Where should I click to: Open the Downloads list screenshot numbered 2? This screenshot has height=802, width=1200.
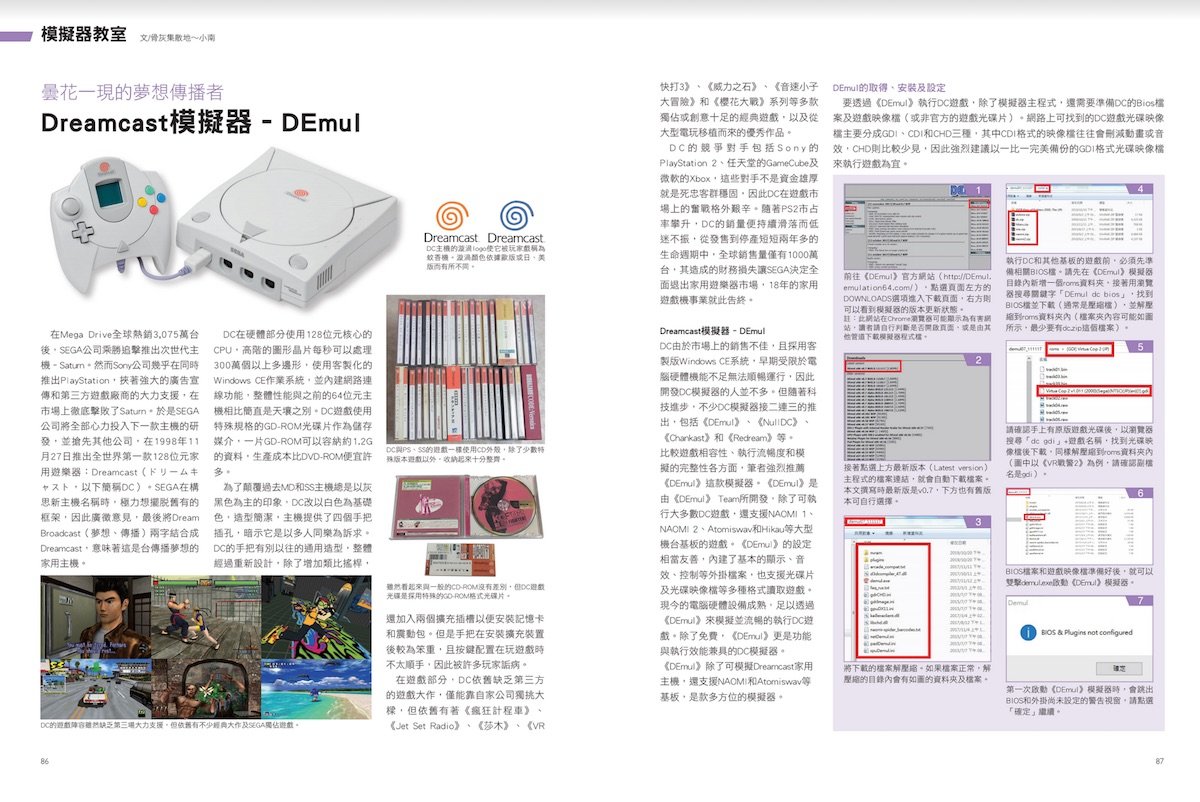tap(918, 406)
